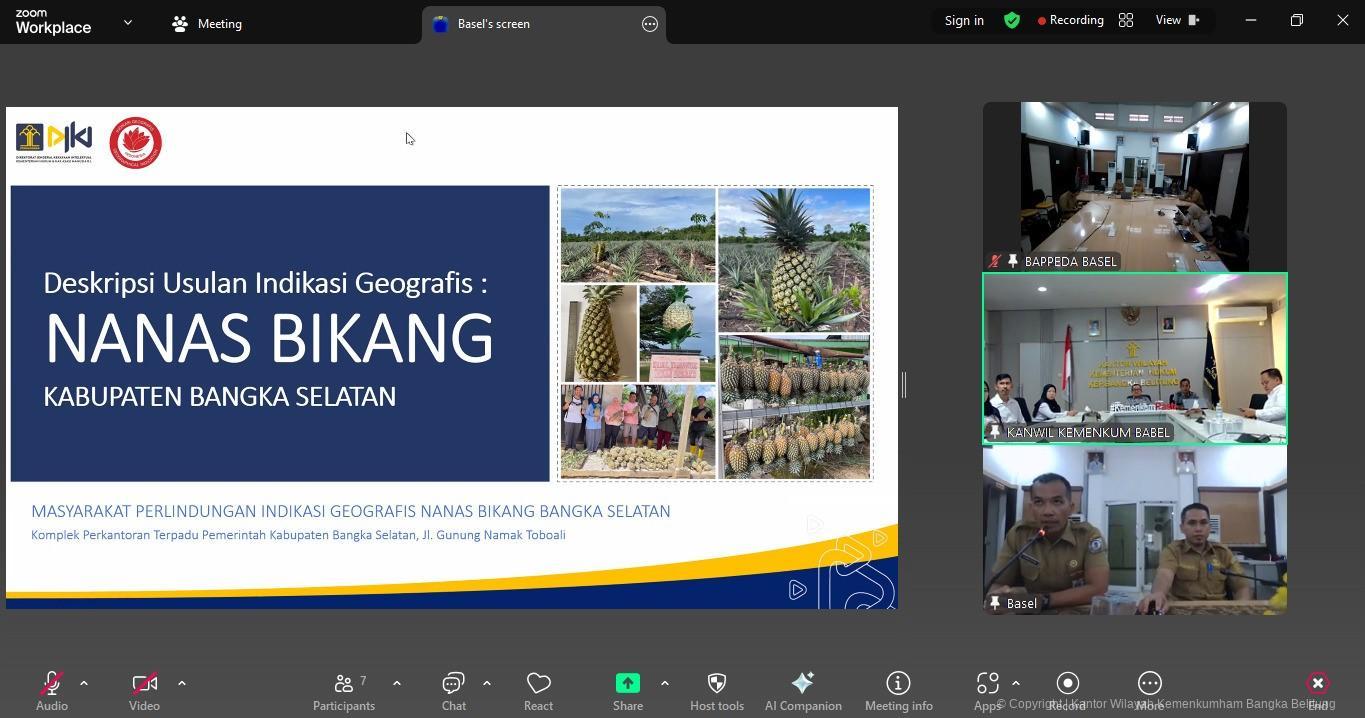Open the Participants panel
This screenshot has width=1365, height=718.
tap(343, 691)
